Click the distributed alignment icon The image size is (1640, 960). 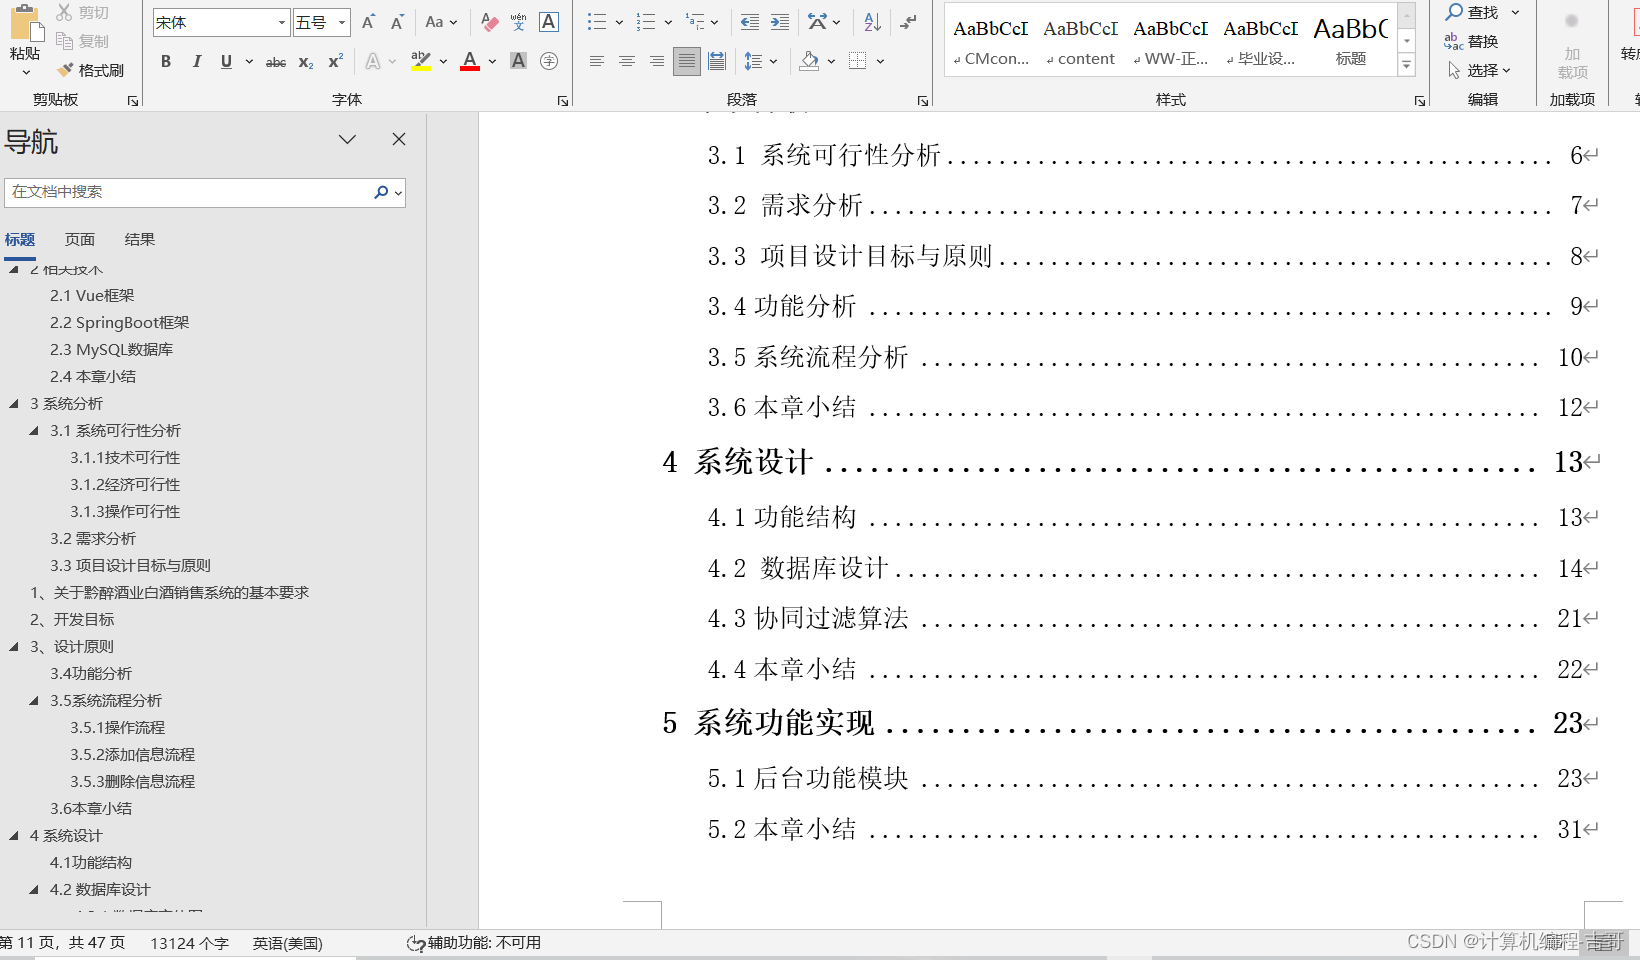[x=716, y=61]
